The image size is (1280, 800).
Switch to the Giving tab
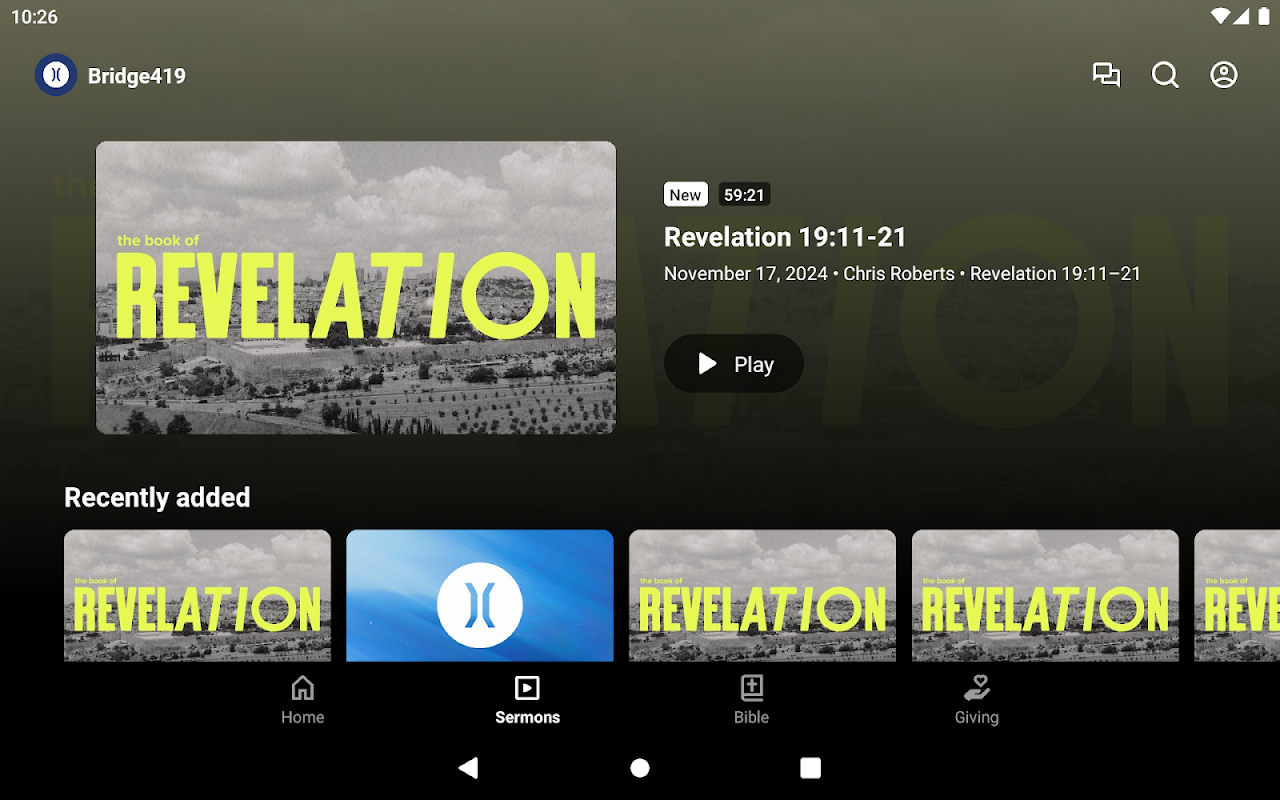click(976, 700)
